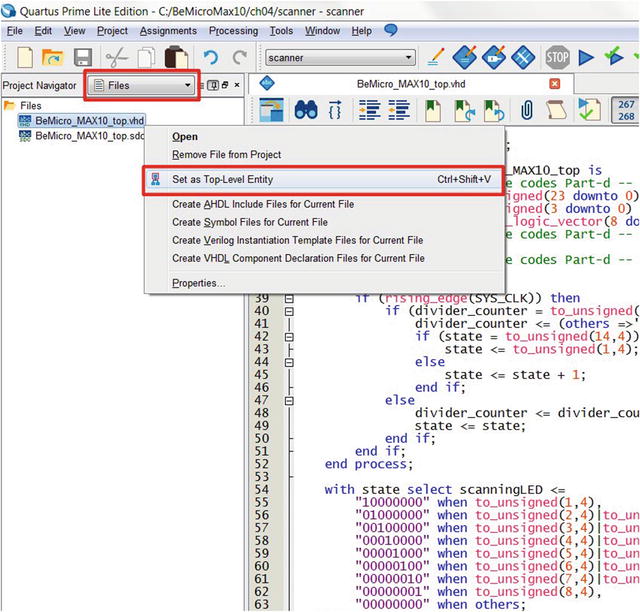Open the Files dropdown in Project Navigator
640x612 pixels.
click(x=142, y=85)
